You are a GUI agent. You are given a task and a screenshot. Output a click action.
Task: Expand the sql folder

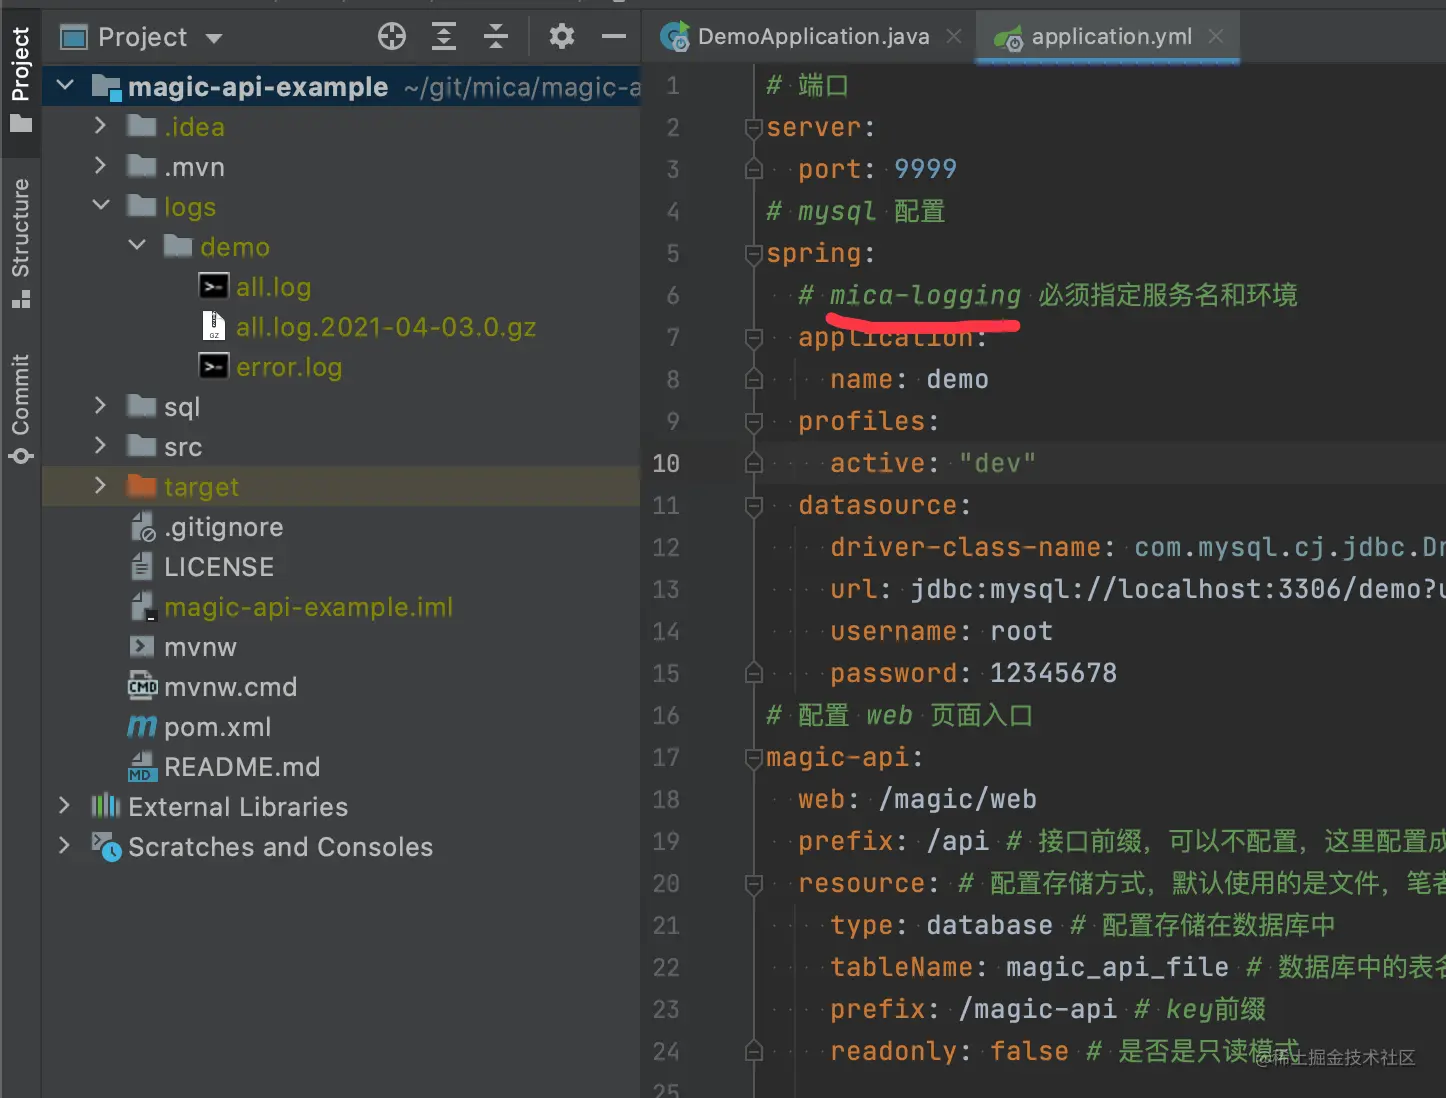(x=100, y=405)
